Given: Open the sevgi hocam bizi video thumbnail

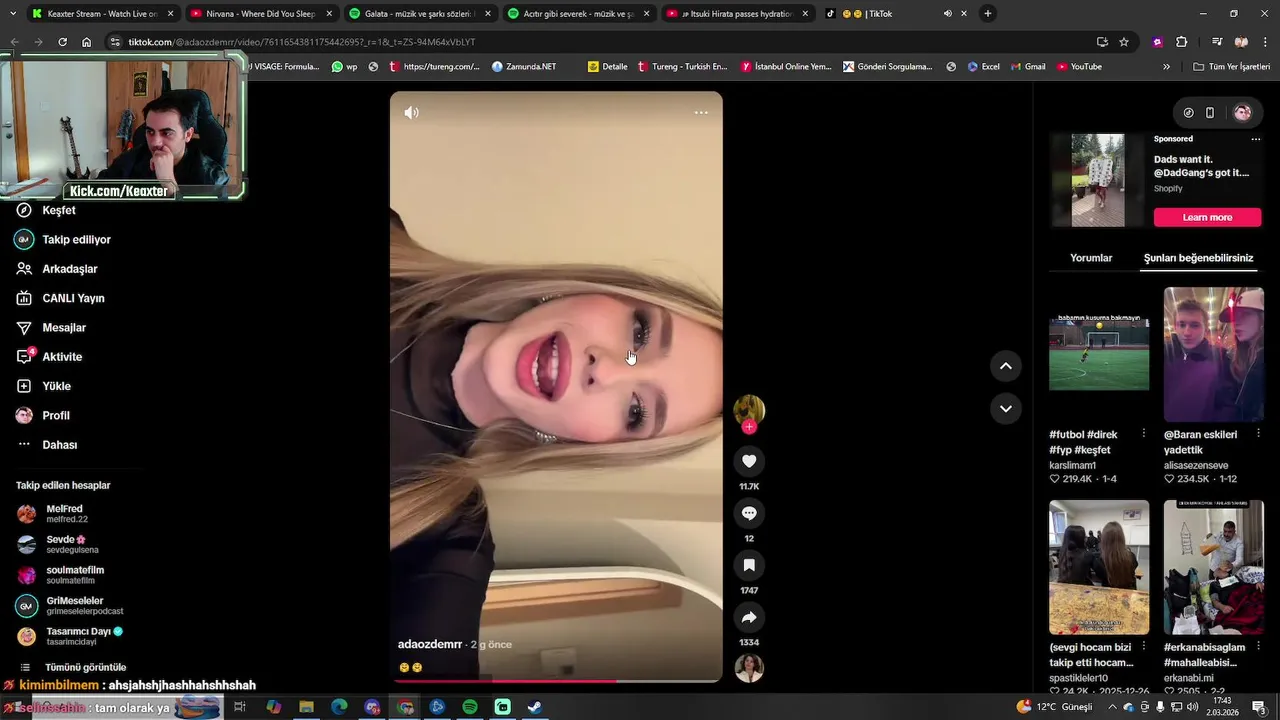Looking at the screenshot, I should (1099, 567).
